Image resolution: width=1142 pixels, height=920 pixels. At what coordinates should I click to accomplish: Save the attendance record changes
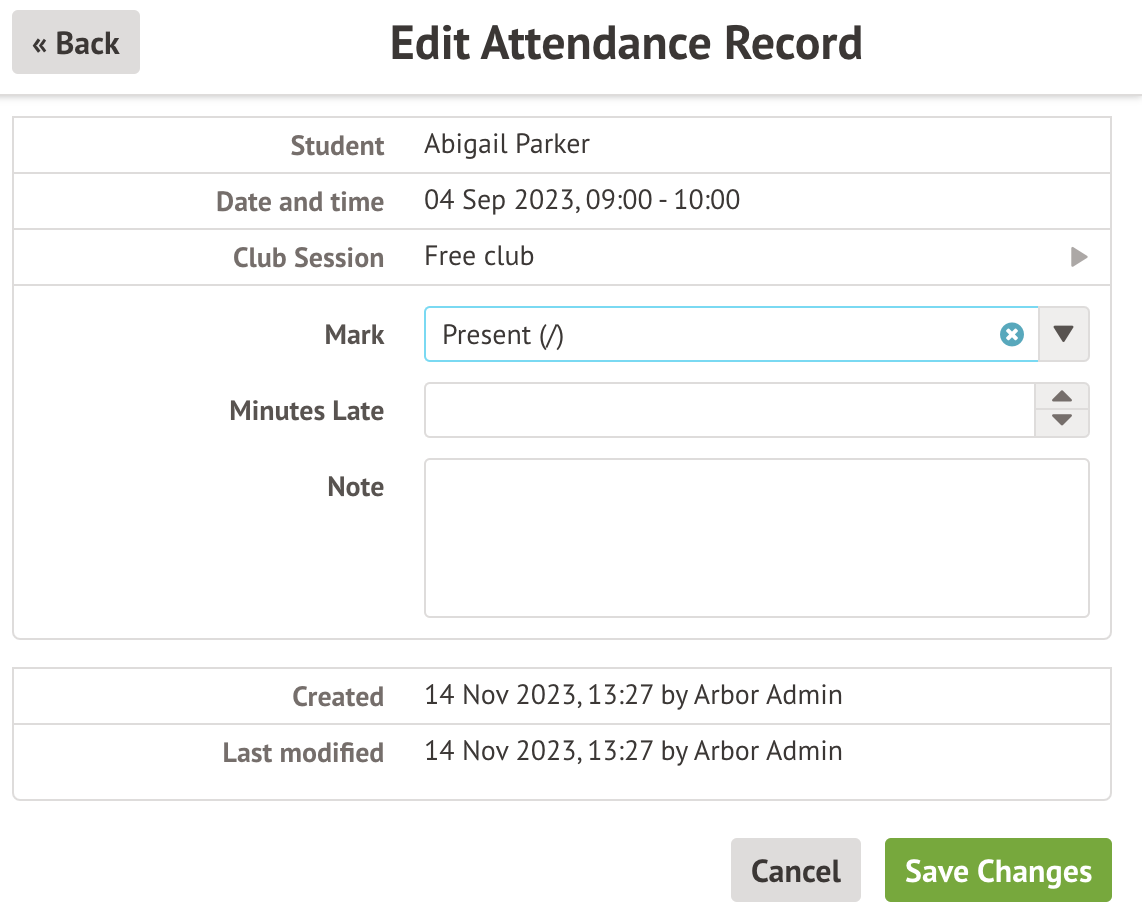(997, 870)
